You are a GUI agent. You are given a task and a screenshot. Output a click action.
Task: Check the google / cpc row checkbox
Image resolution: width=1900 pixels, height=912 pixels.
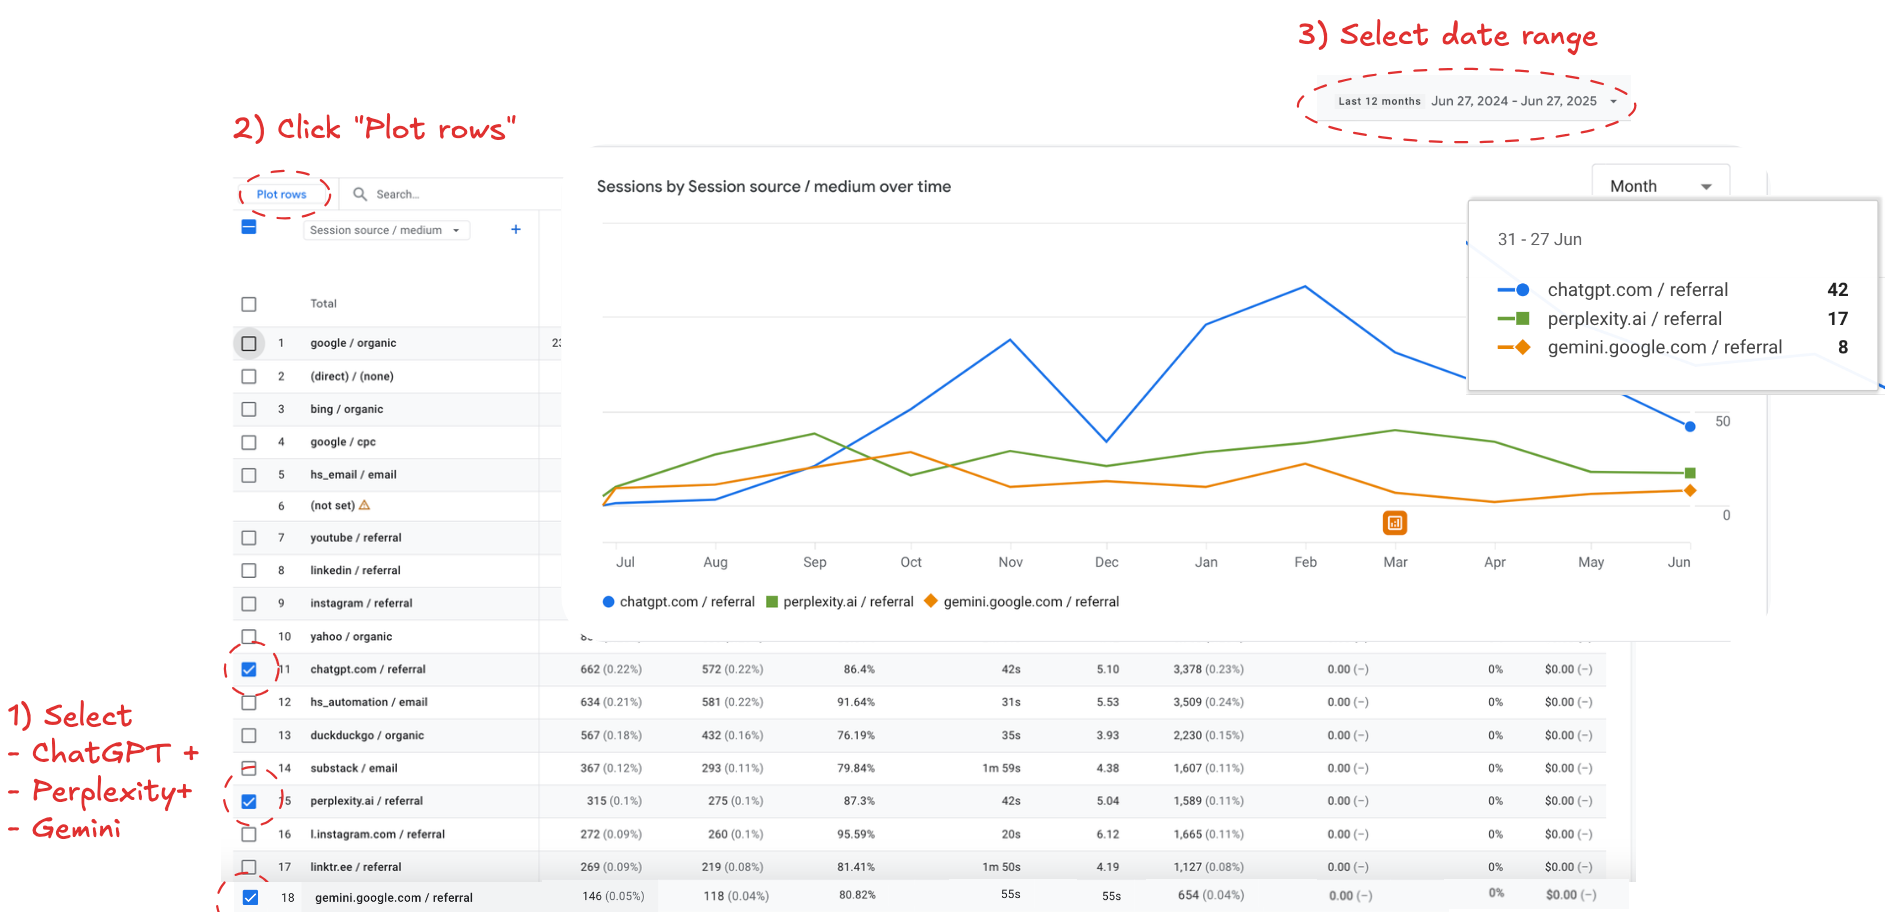(x=249, y=442)
